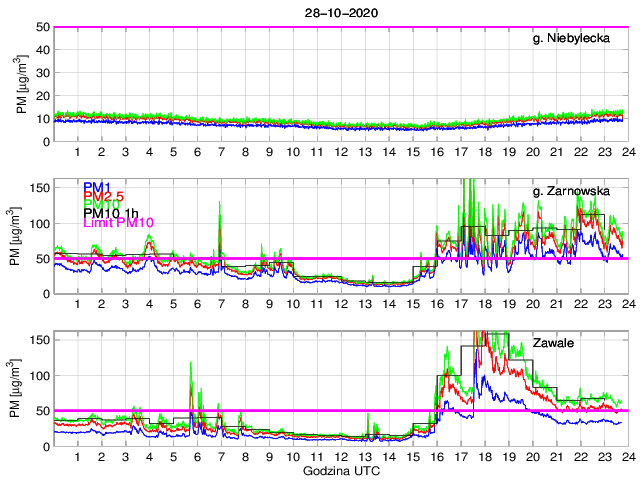Click hour 7 tick under Zarnowska plot

coord(221,304)
